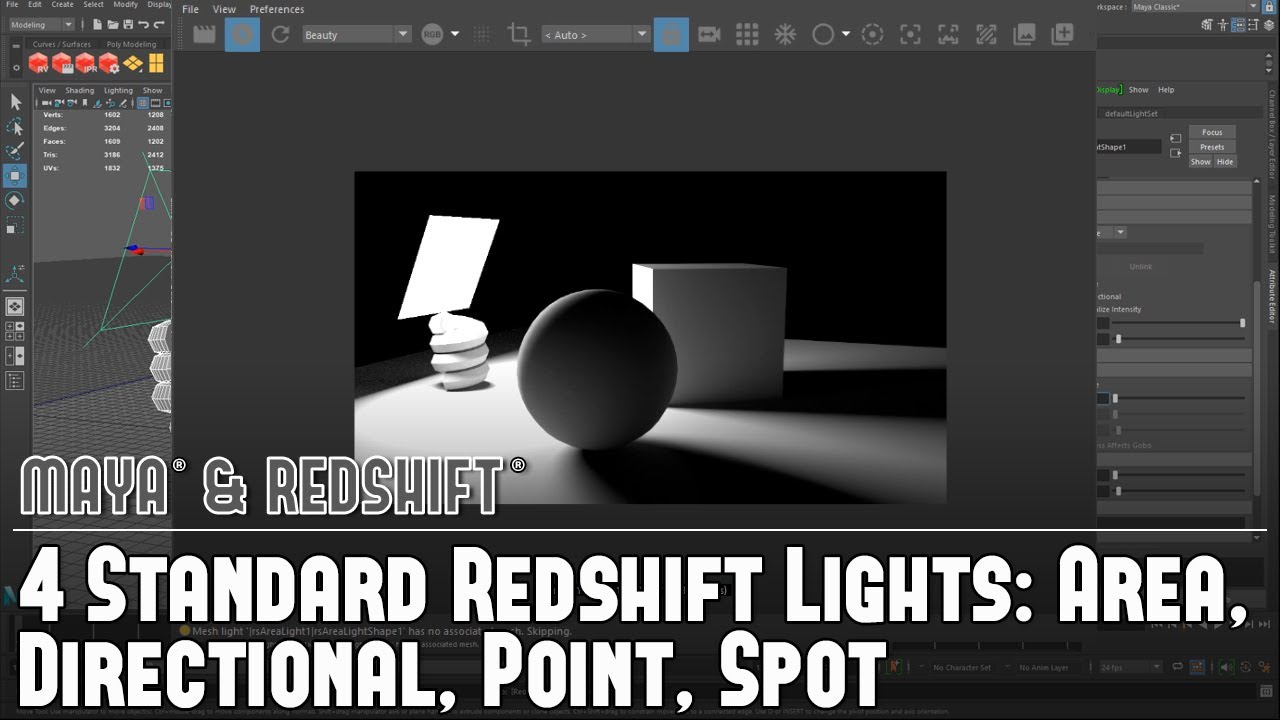The width and height of the screenshot is (1280, 720).
Task: Open Attribute Editor Help menu
Action: [1166, 90]
